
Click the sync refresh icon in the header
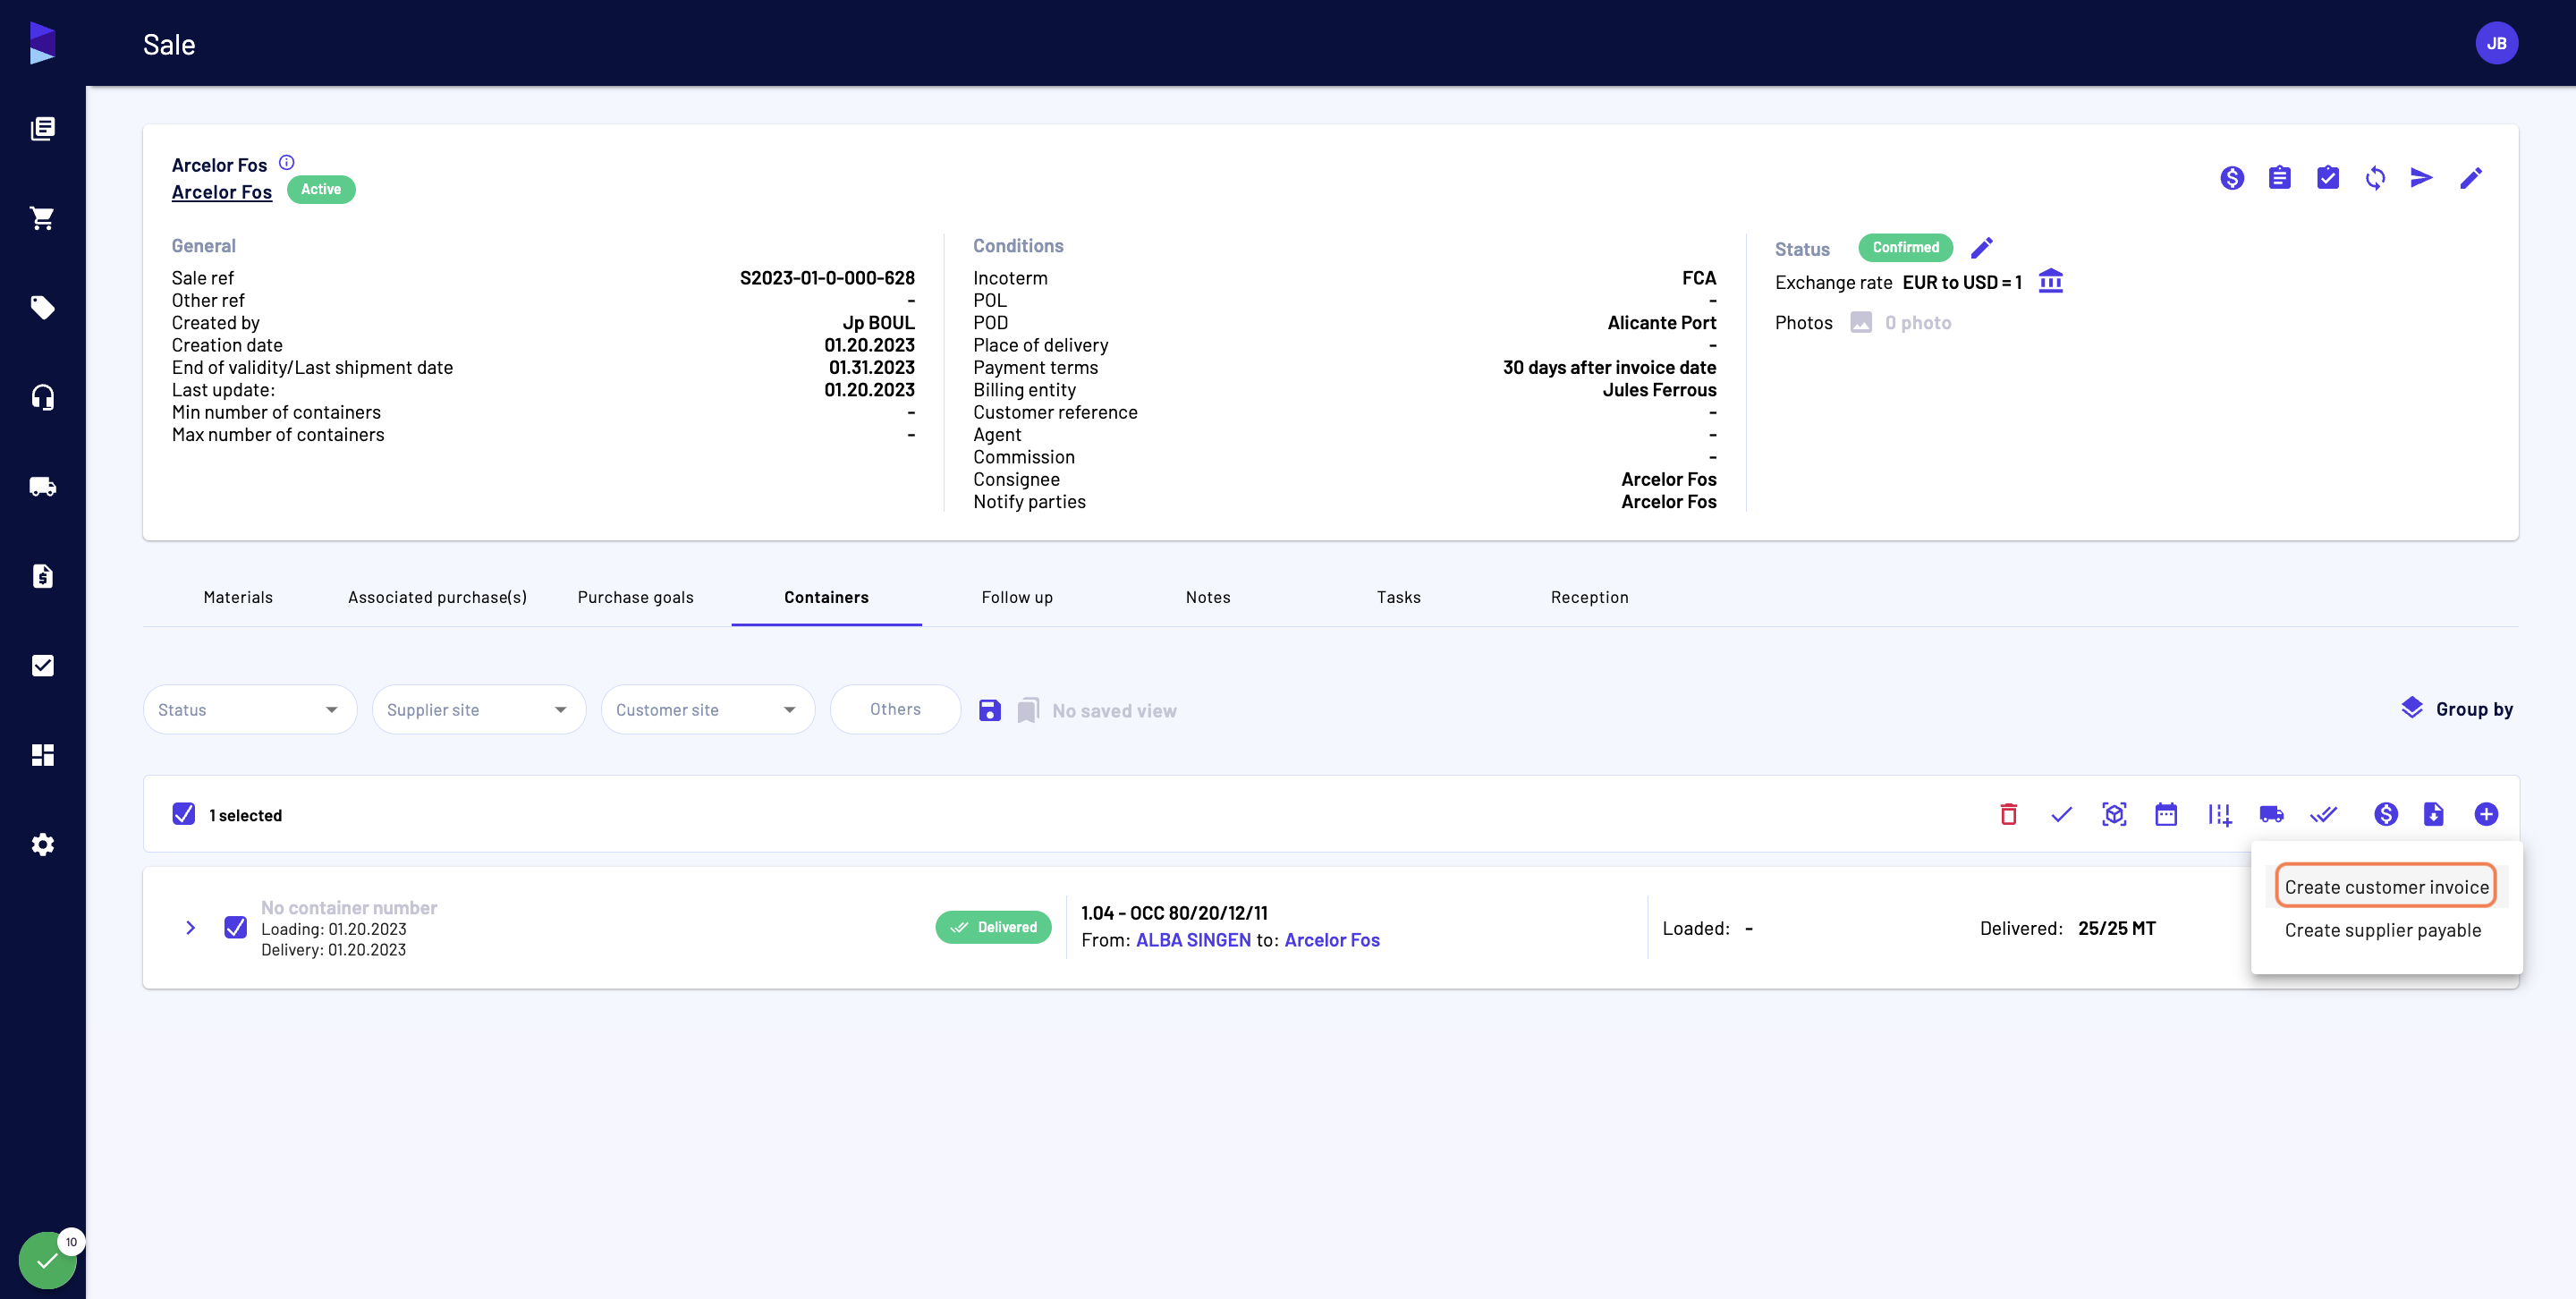tap(2375, 178)
